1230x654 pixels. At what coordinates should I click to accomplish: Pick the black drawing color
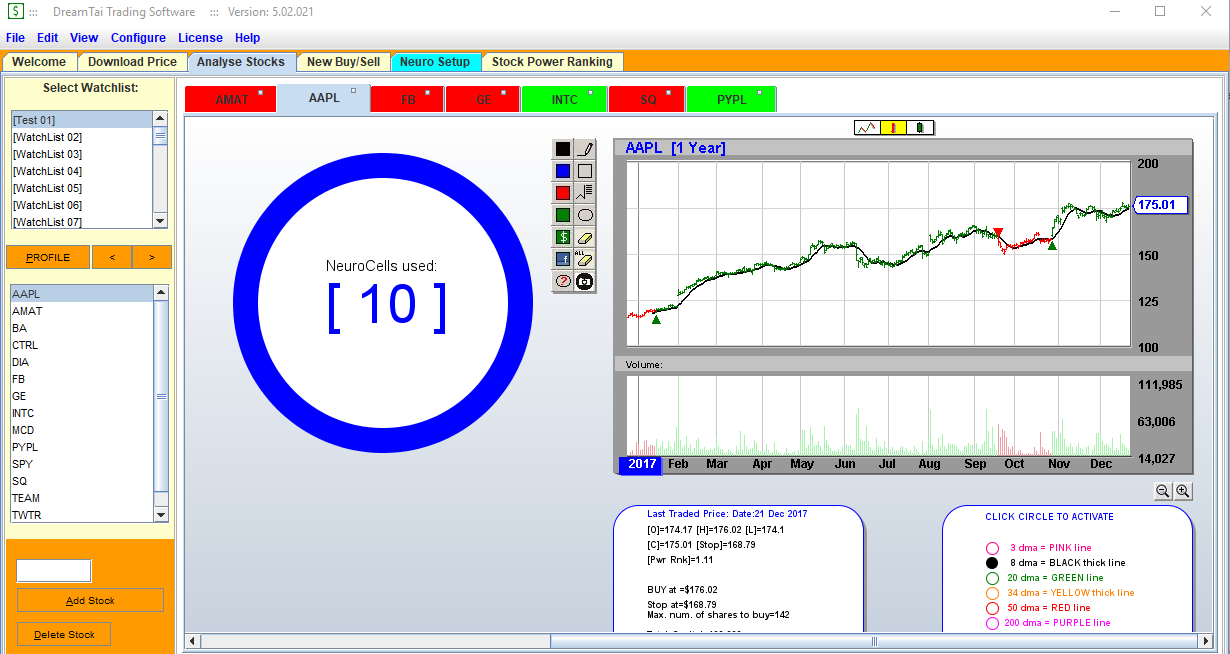[563, 149]
